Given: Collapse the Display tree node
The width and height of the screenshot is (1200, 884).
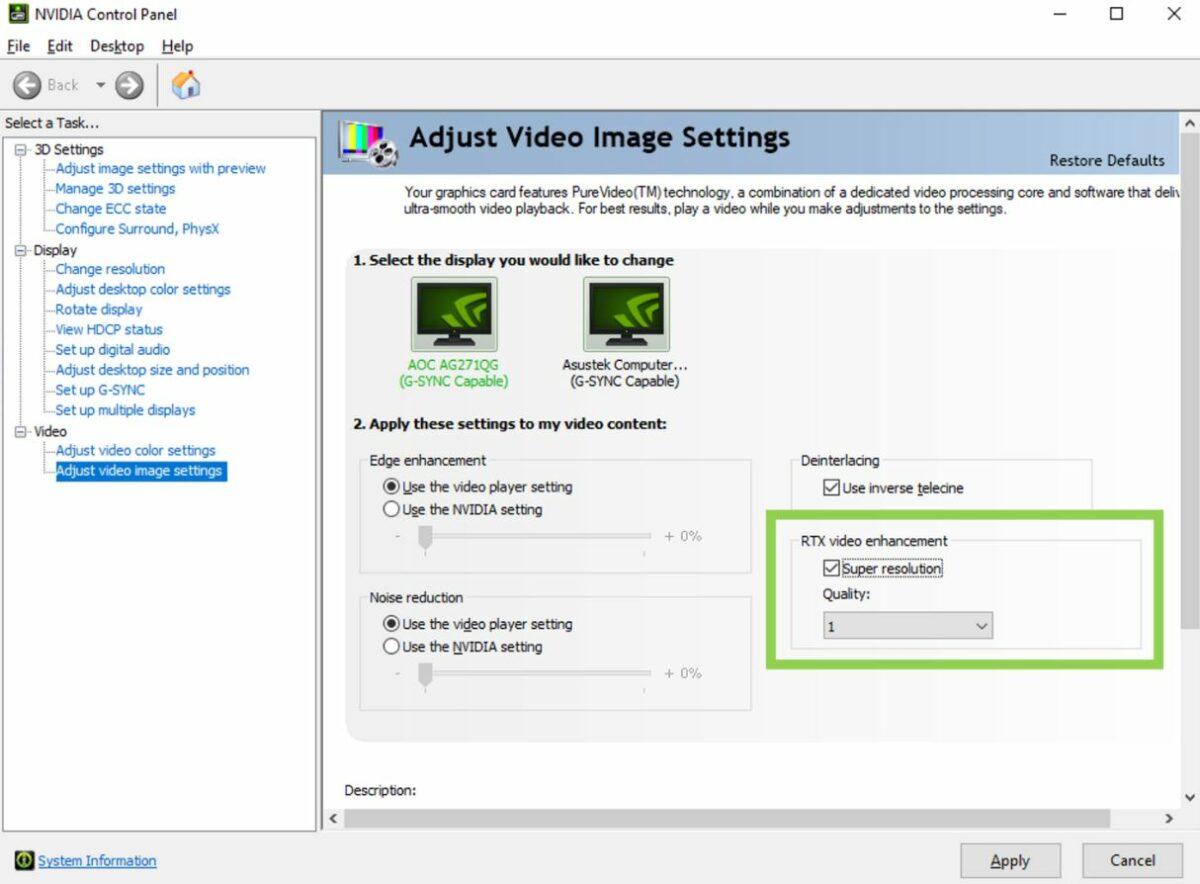Looking at the screenshot, I should 22,250.
